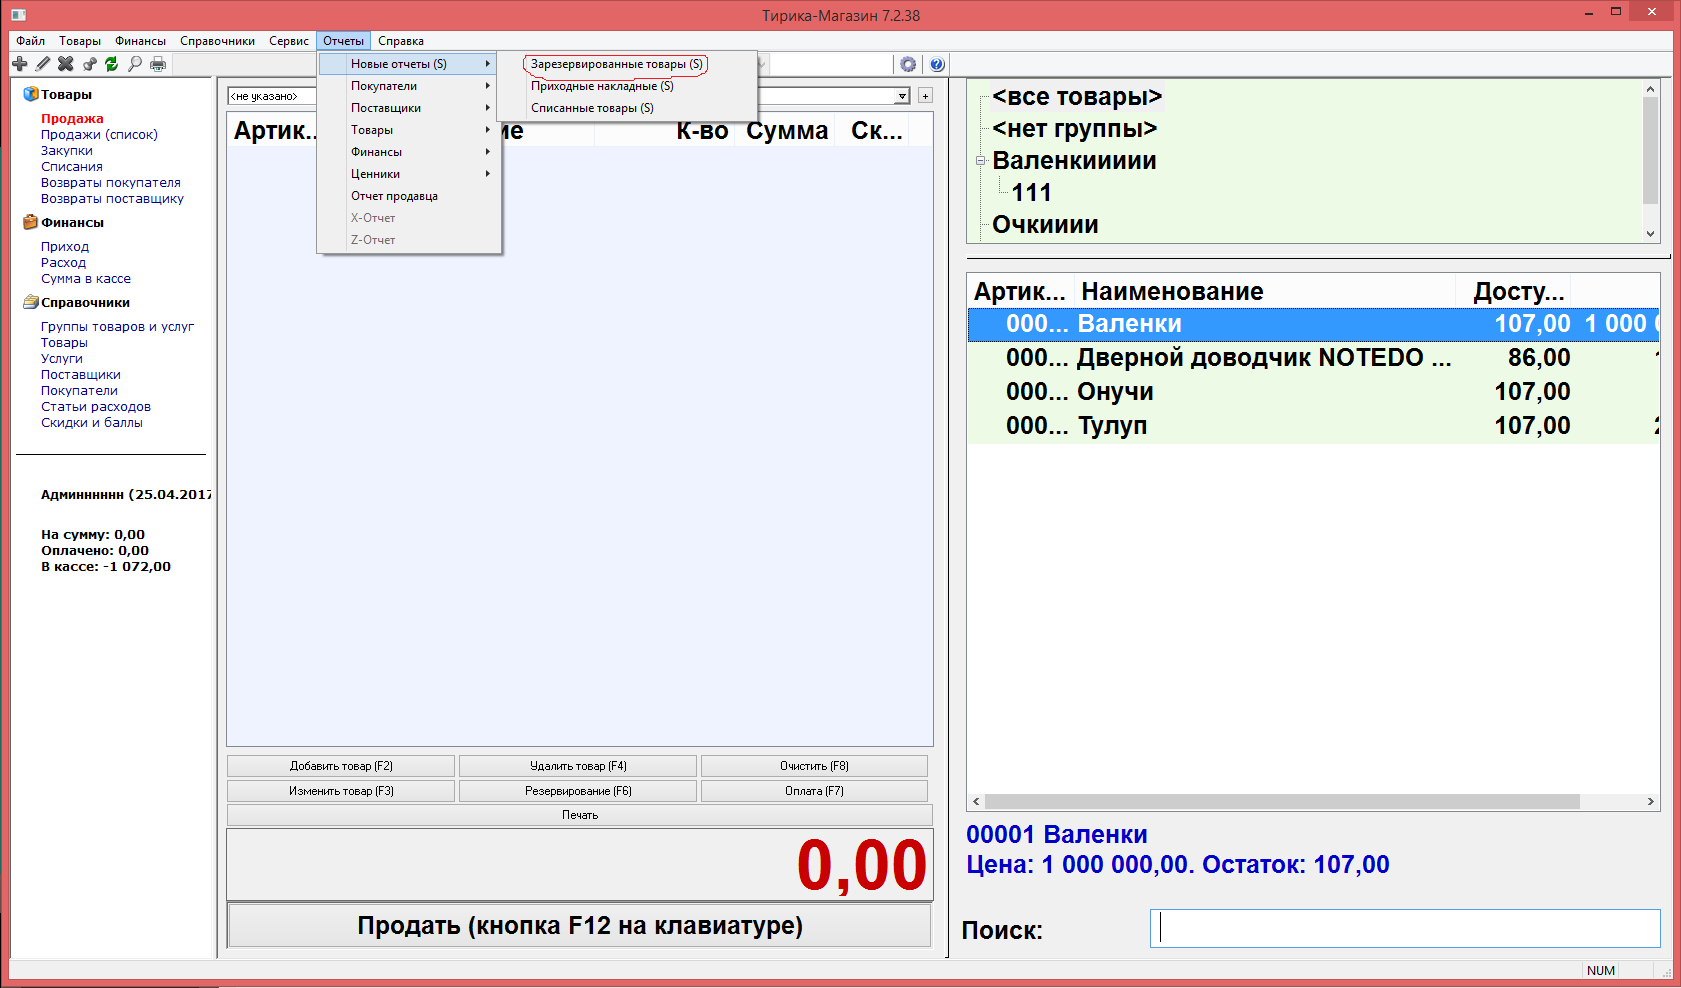Open the Возвраты поставщику sidebar link
1681x988 pixels.
(x=112, y=199)
